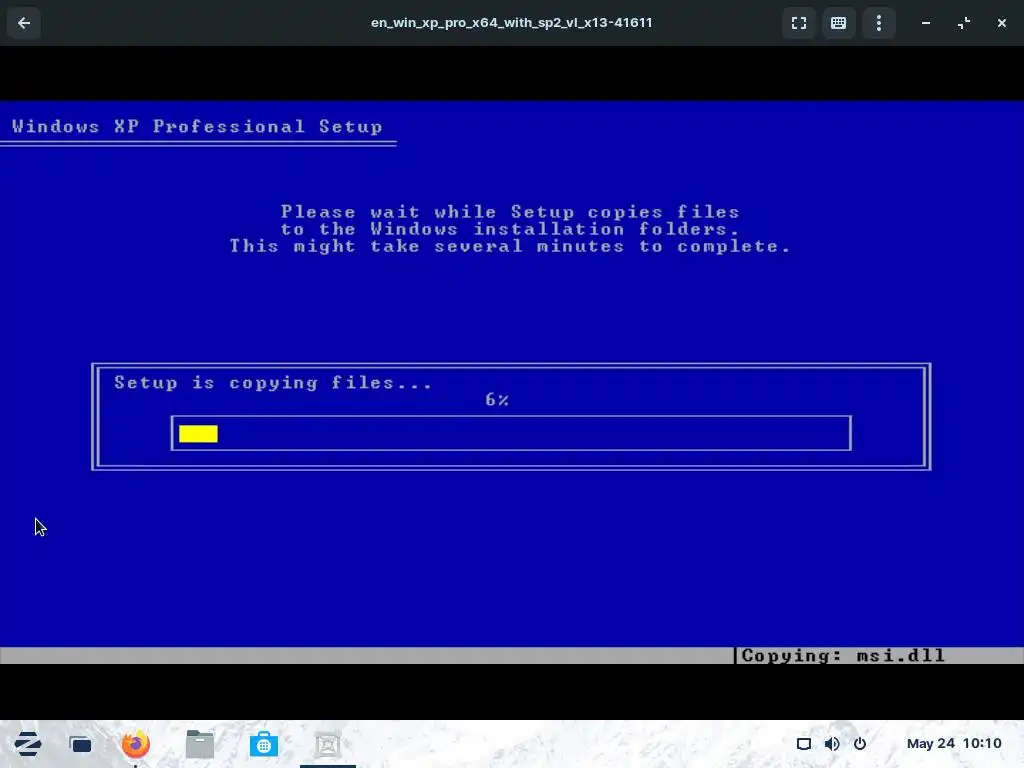Open the three-dot options menu

(878, 23)
